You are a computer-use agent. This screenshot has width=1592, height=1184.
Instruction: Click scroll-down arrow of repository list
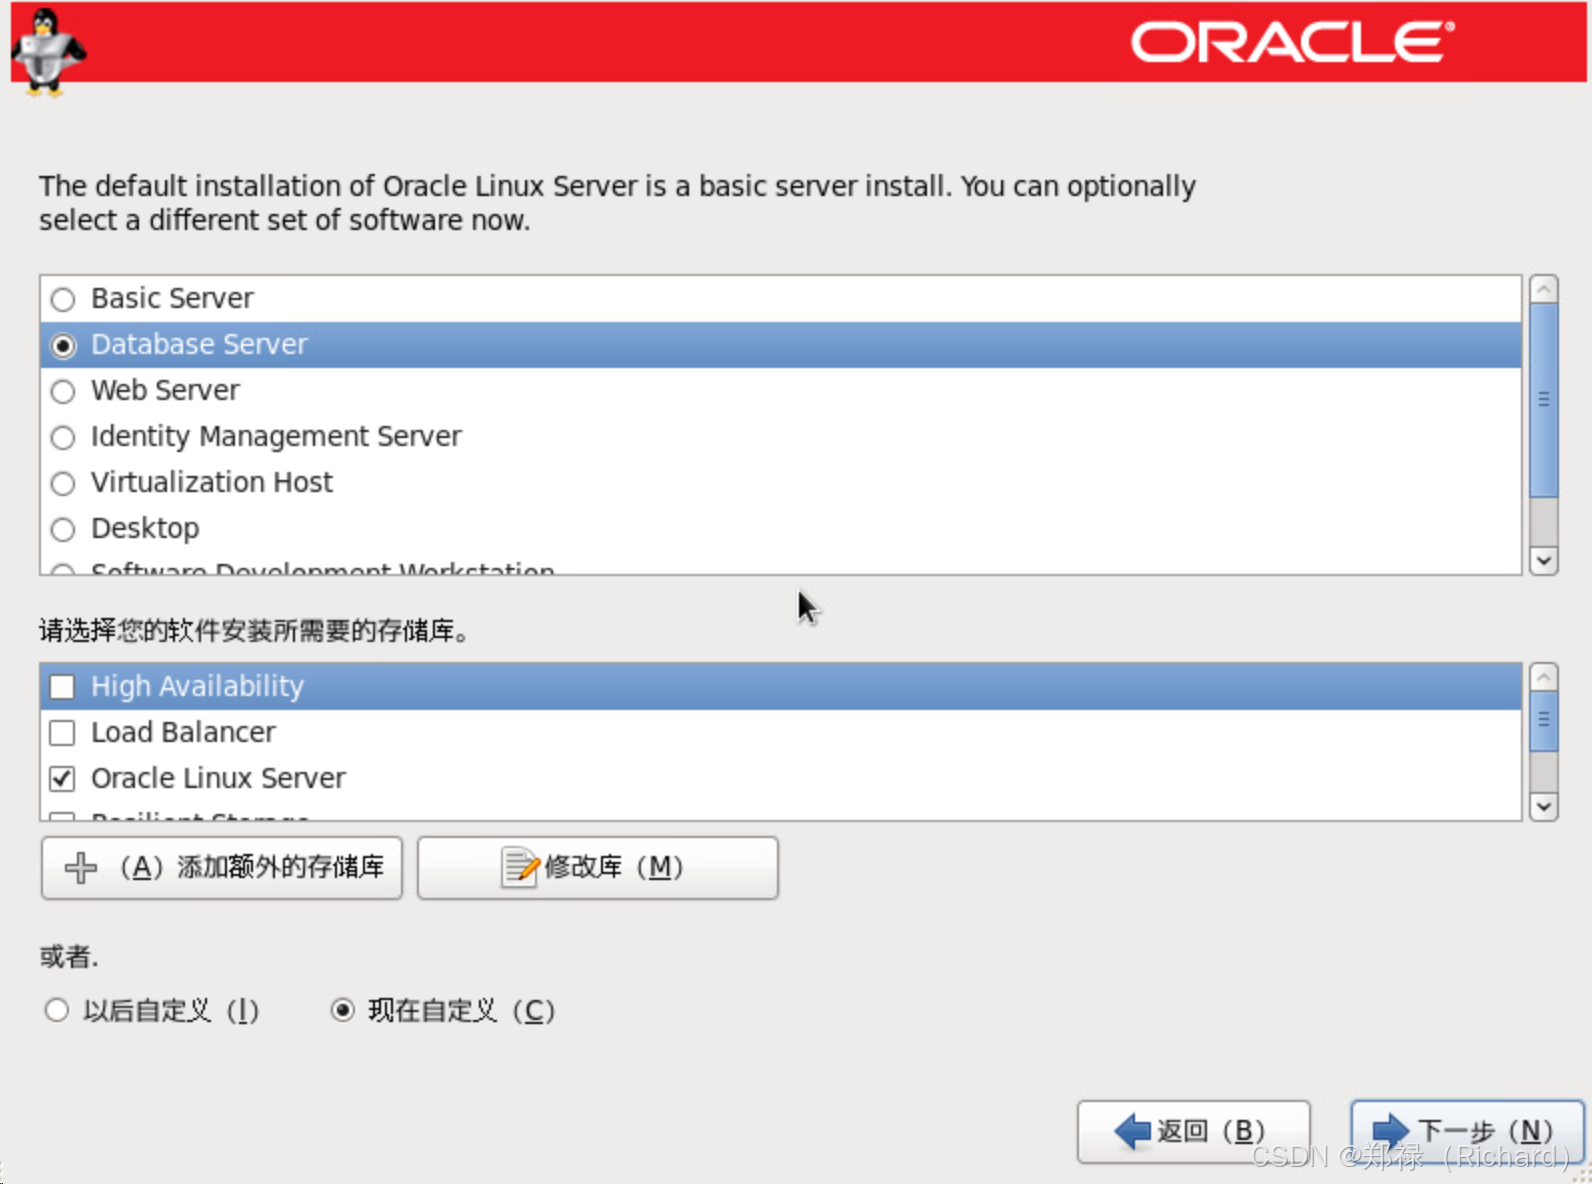point(1544,806)
